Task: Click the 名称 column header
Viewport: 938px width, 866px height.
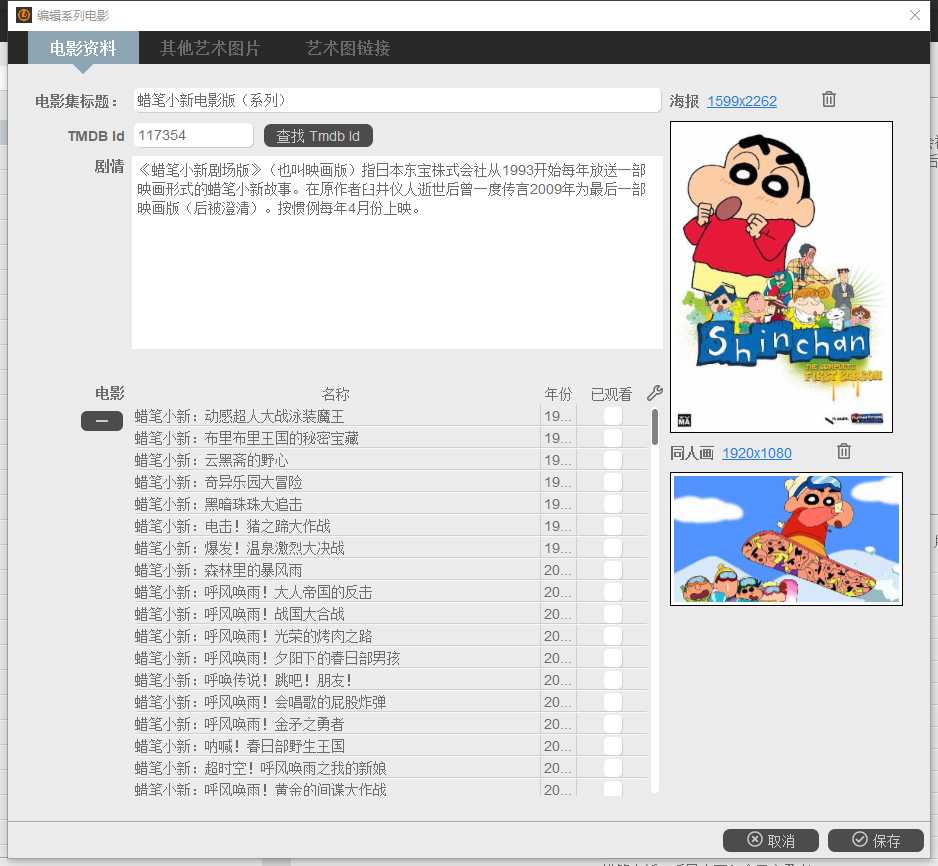Action: coord(335,394)
